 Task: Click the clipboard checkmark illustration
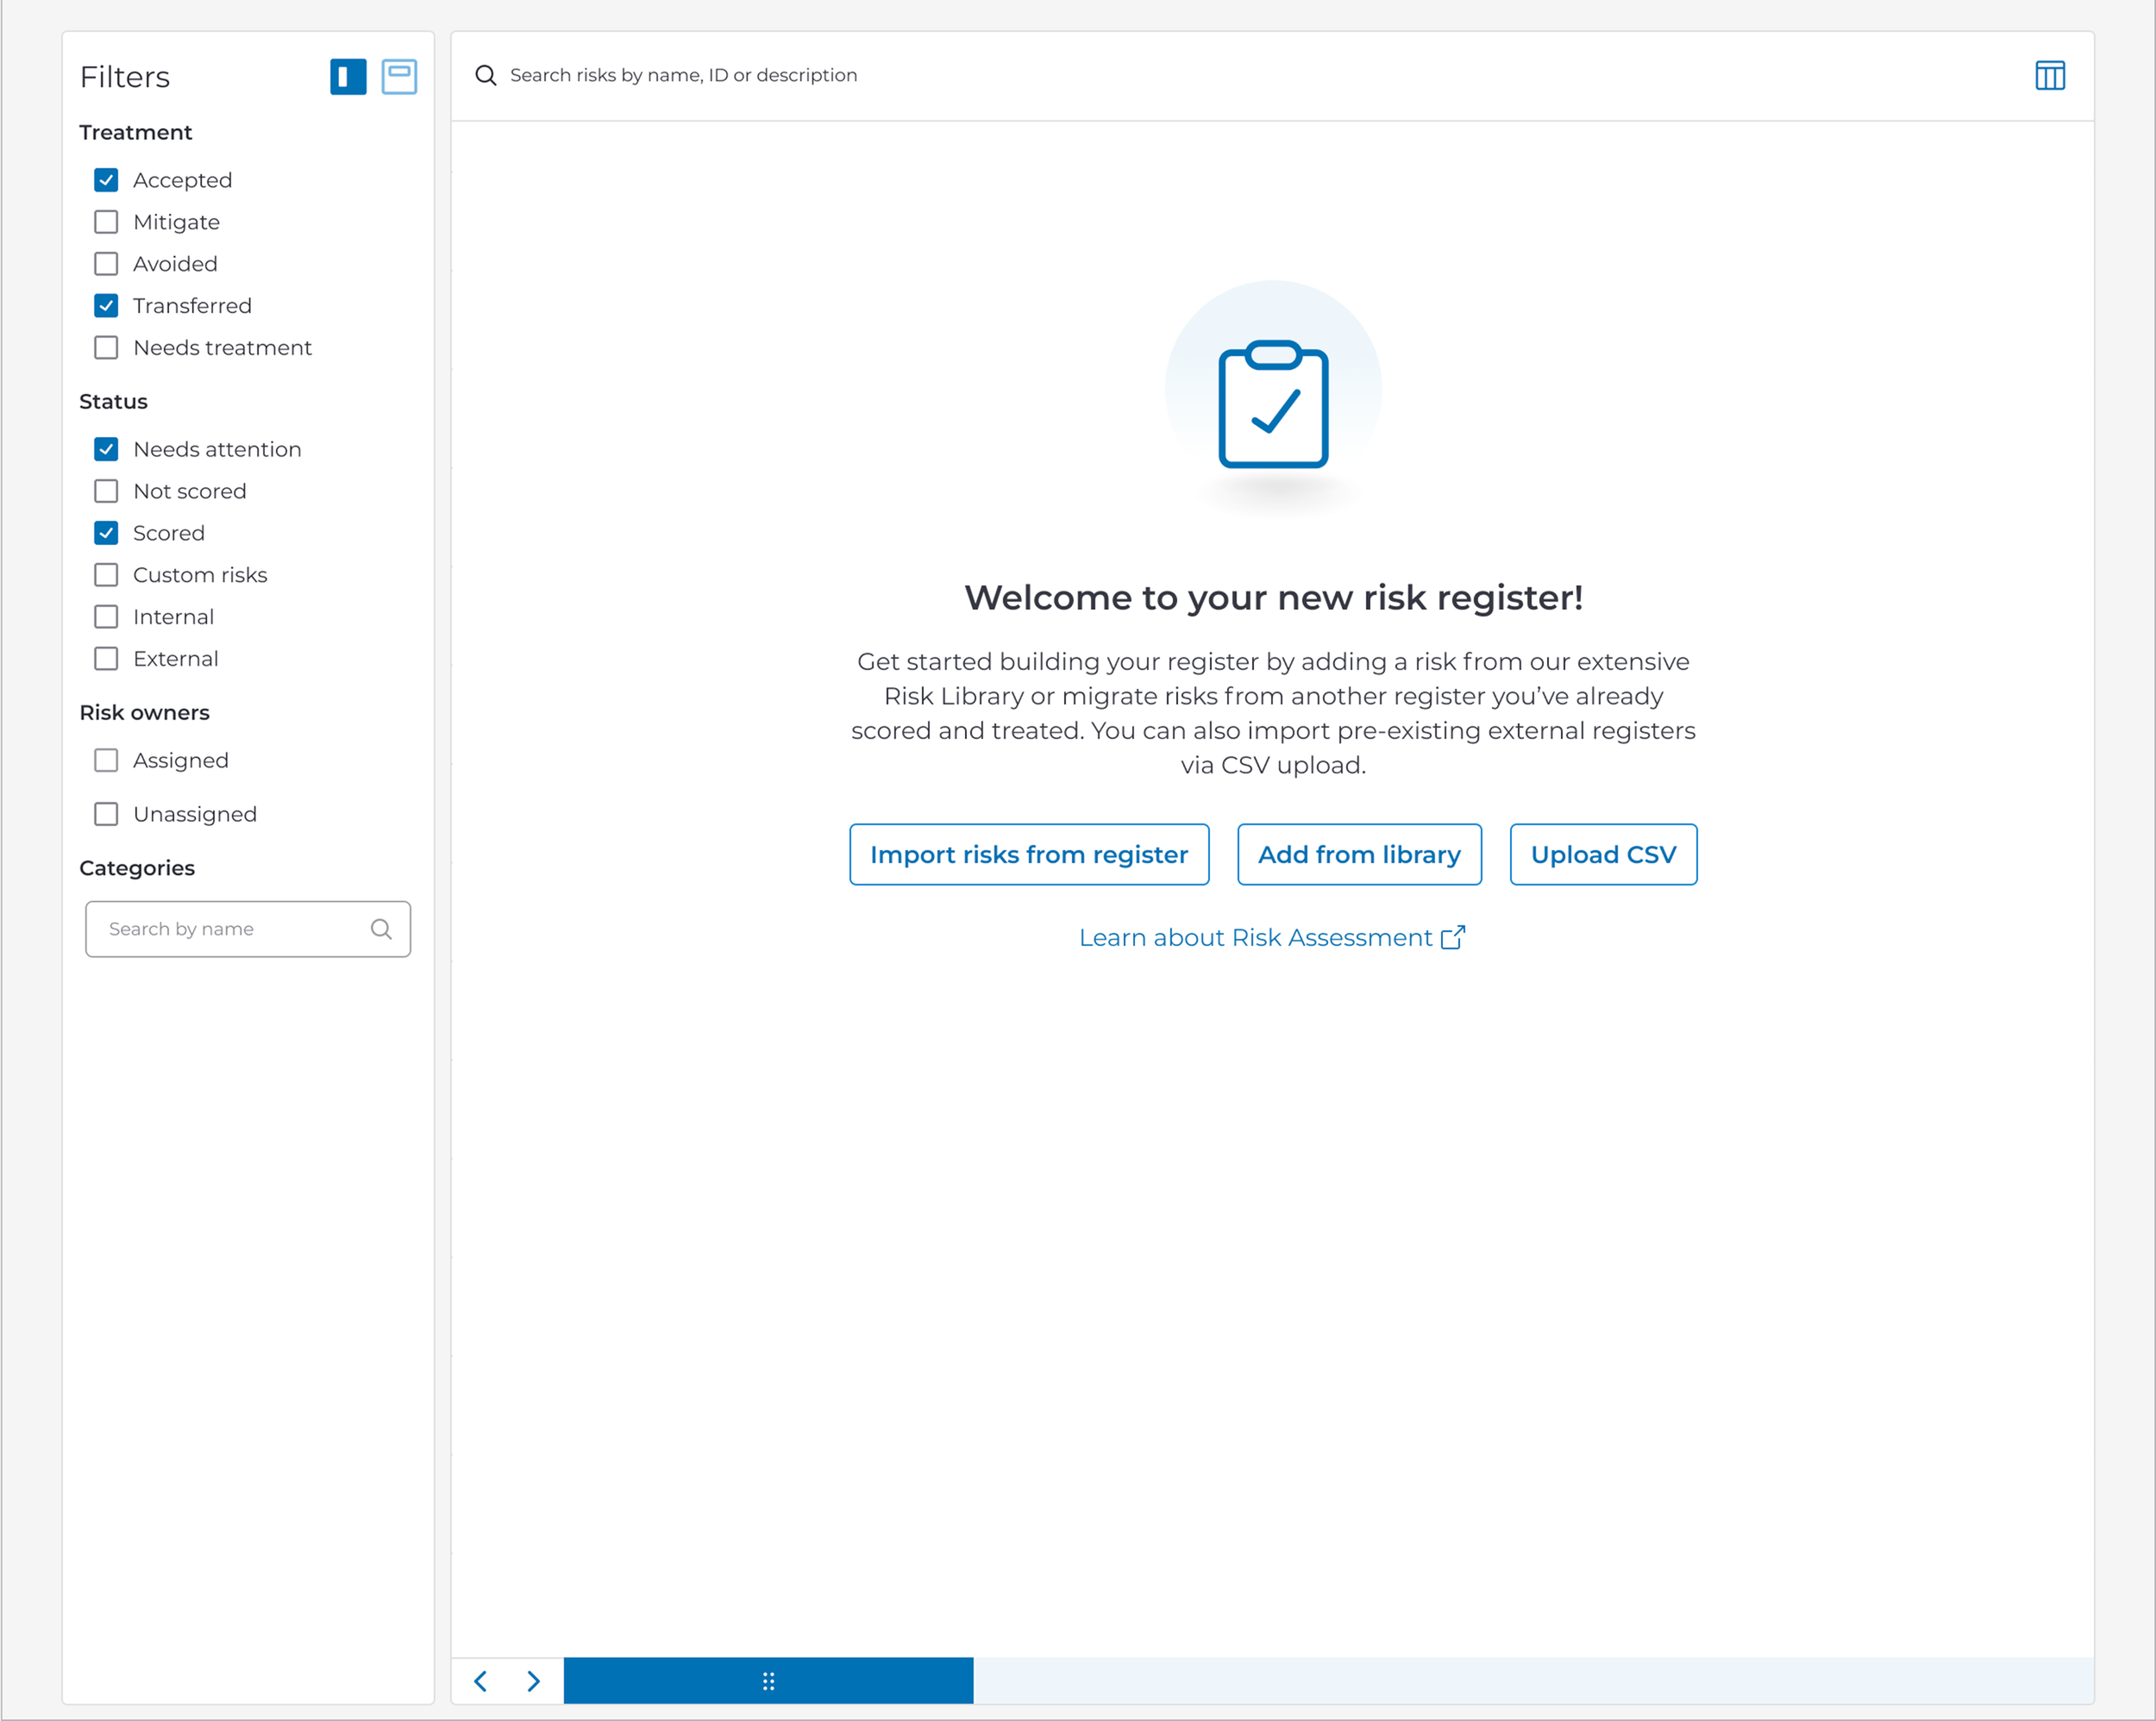tap(1273, 405)
